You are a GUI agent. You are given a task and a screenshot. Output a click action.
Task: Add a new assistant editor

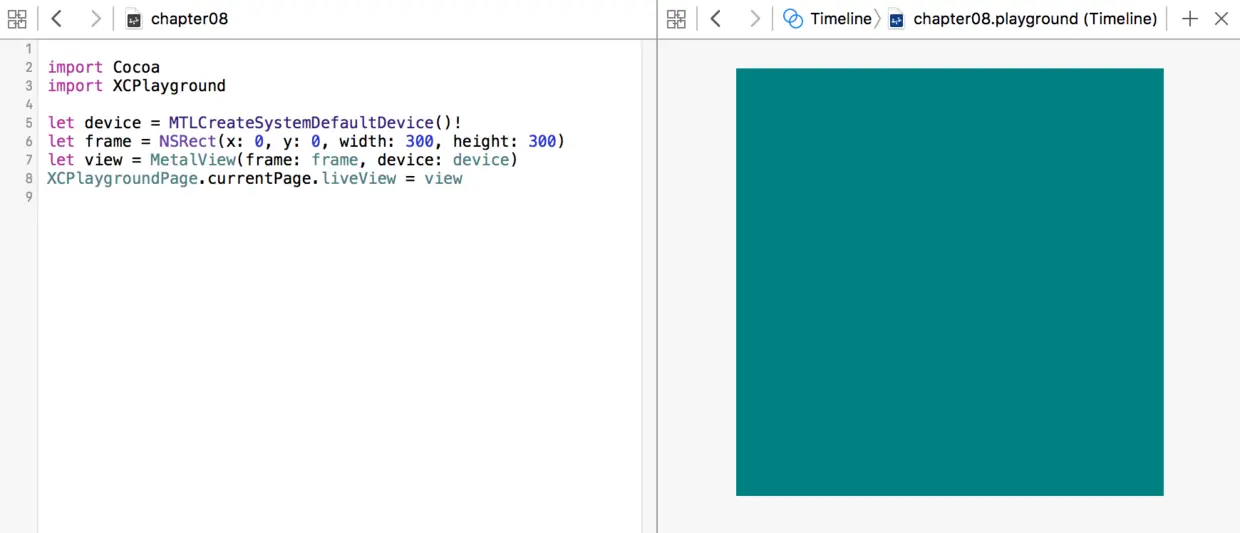pyautogui.click(x=1190, y=19)
